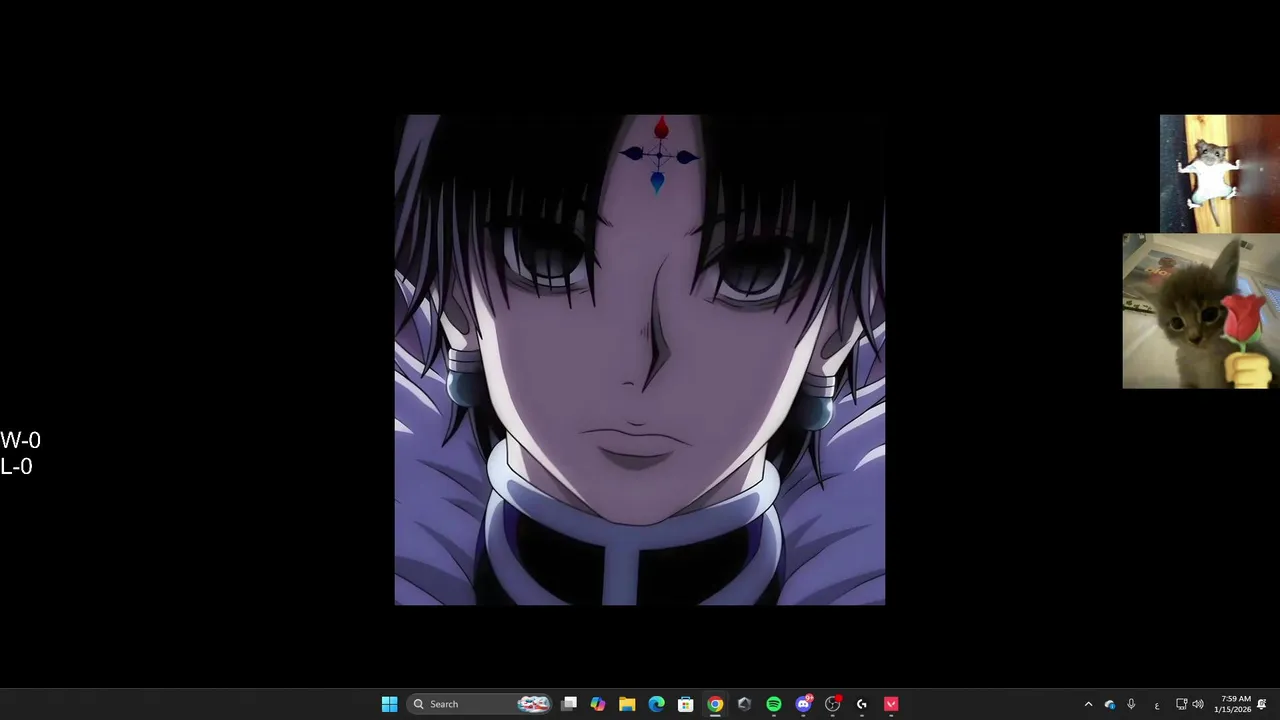Click the anime character portrait image
Image resolution: width=1280 pixels, height=720 pixels.
(x=640, y=360)
